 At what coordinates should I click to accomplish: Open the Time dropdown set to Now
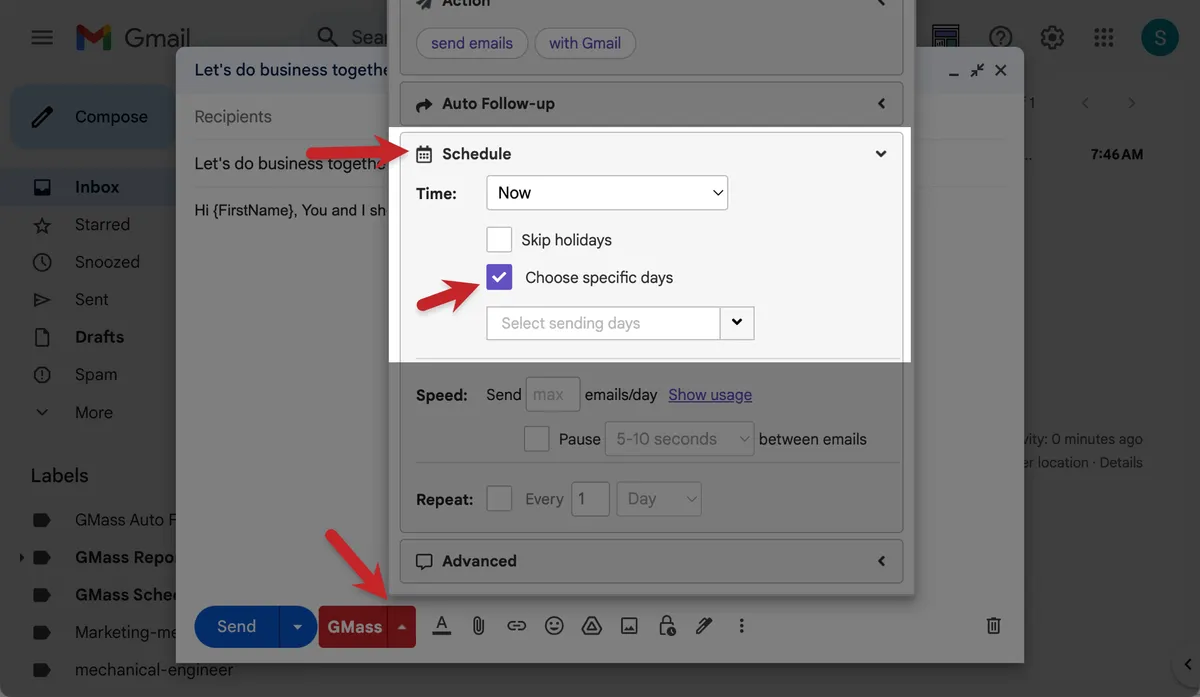tap(607, 193)
